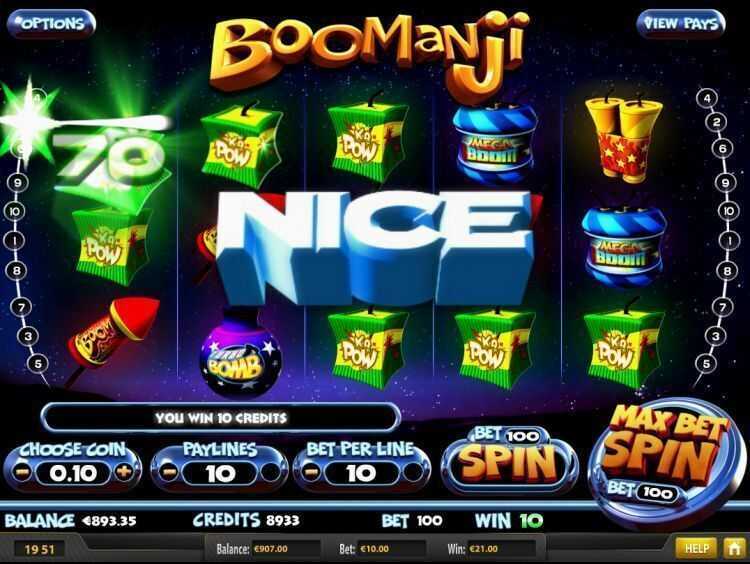Open the Options menu
Screen dimensions: 750x564
click(52, 23)
